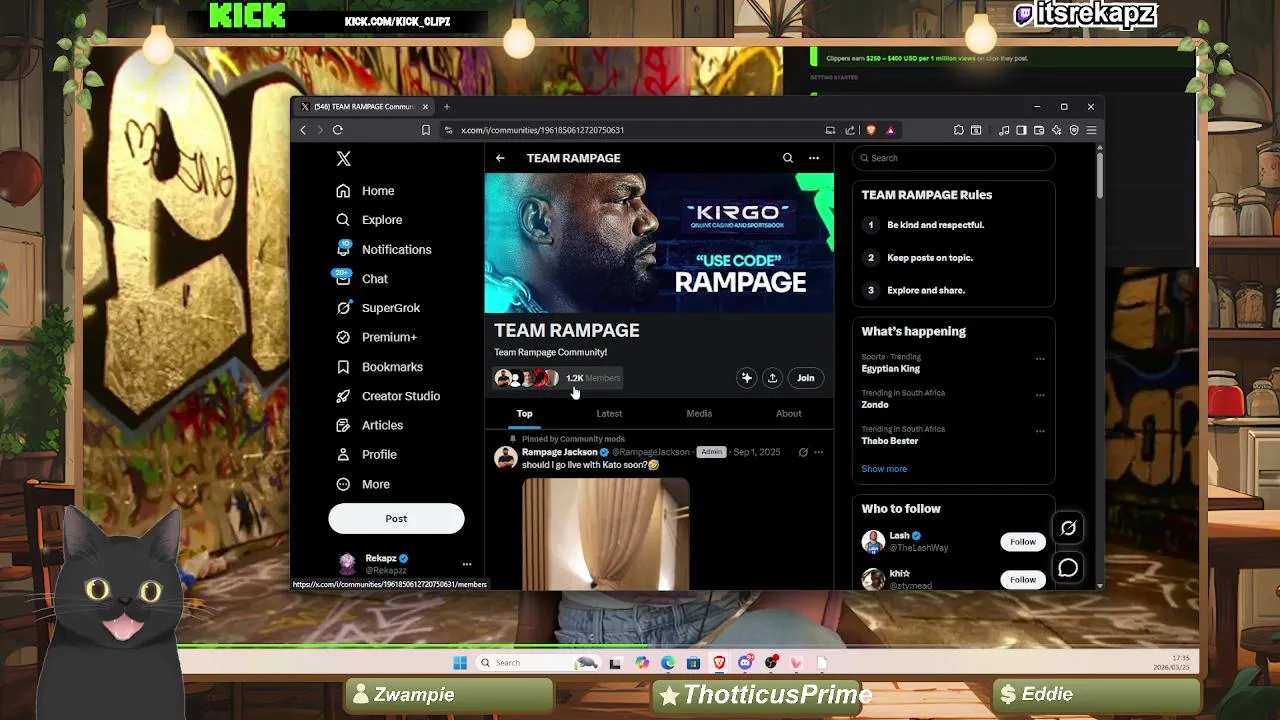Click the taskbar Search box
Screen dimensions: 1280x720
[538, 663]
